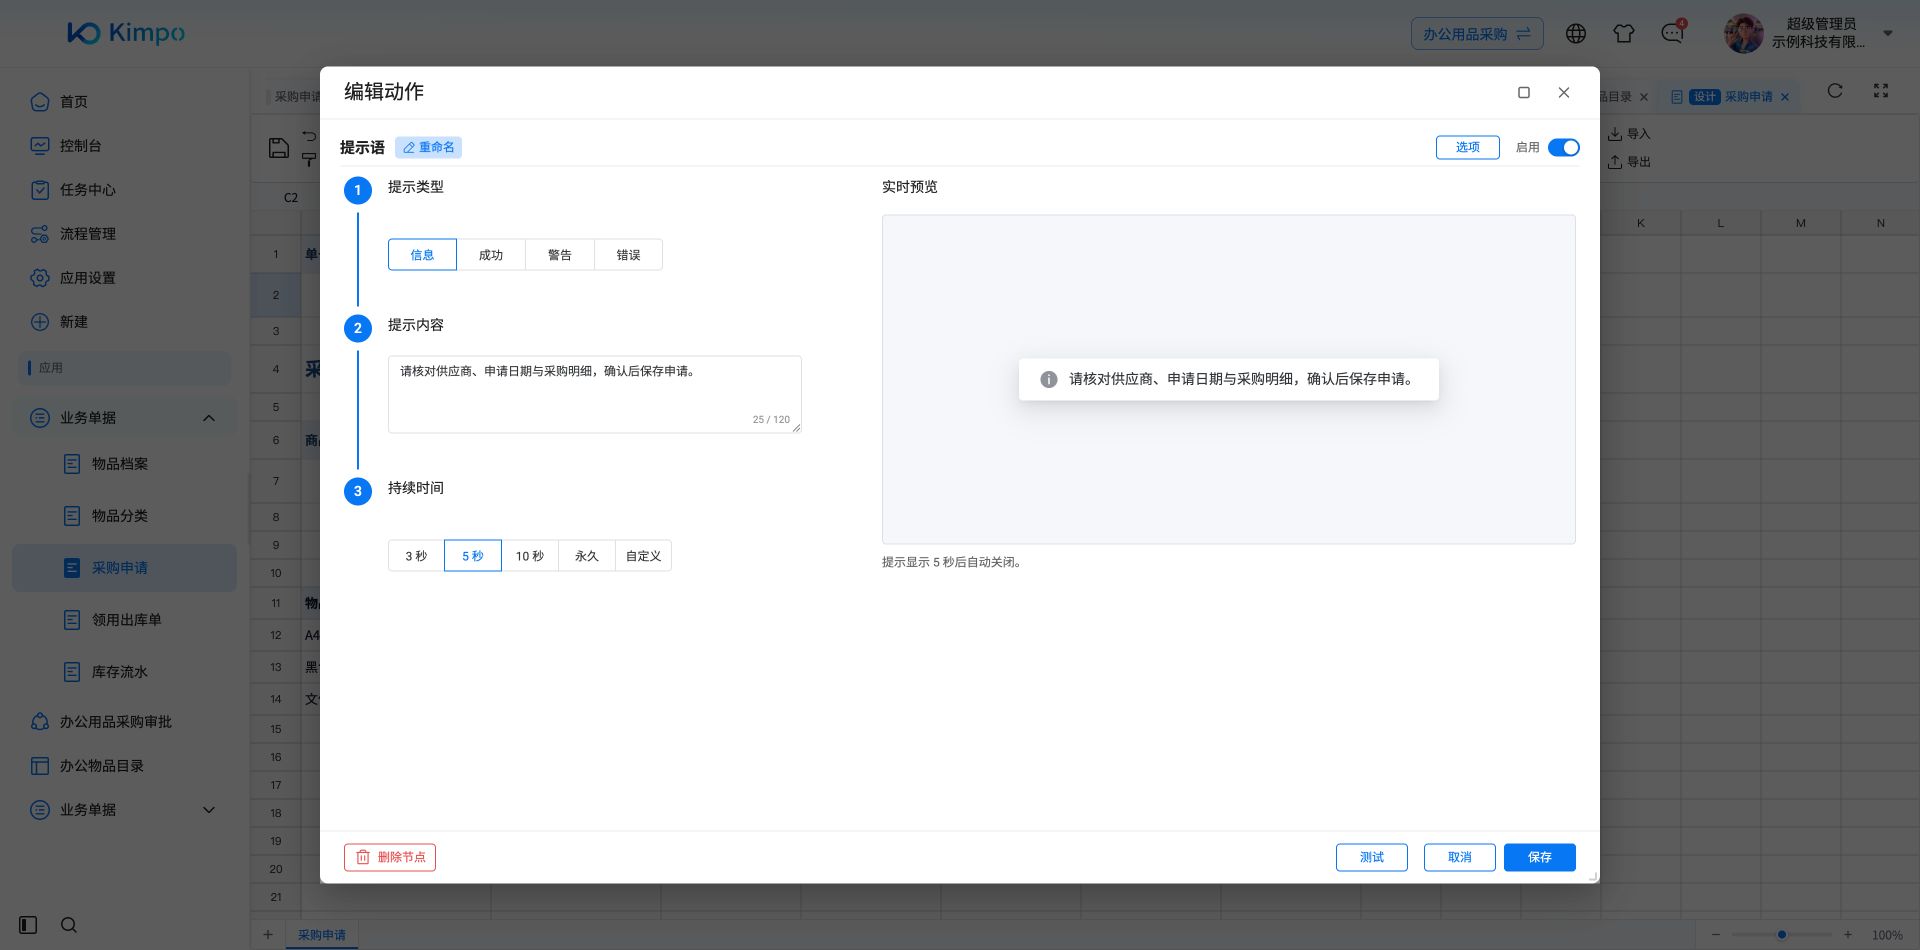Click the undo icon in toolbar
The height and width of the screenshot is (950, 1920).
[x=309, y=137]
